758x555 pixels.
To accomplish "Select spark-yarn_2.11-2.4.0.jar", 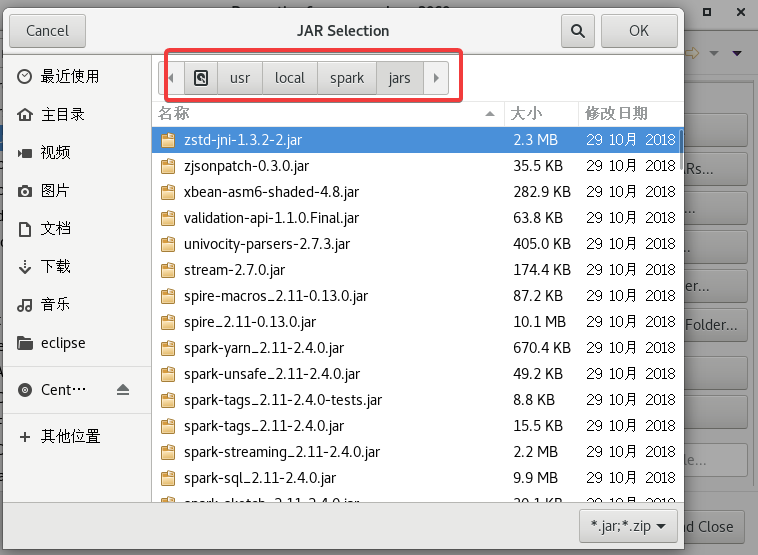I will pyautogui.click(x=416, y=348).
